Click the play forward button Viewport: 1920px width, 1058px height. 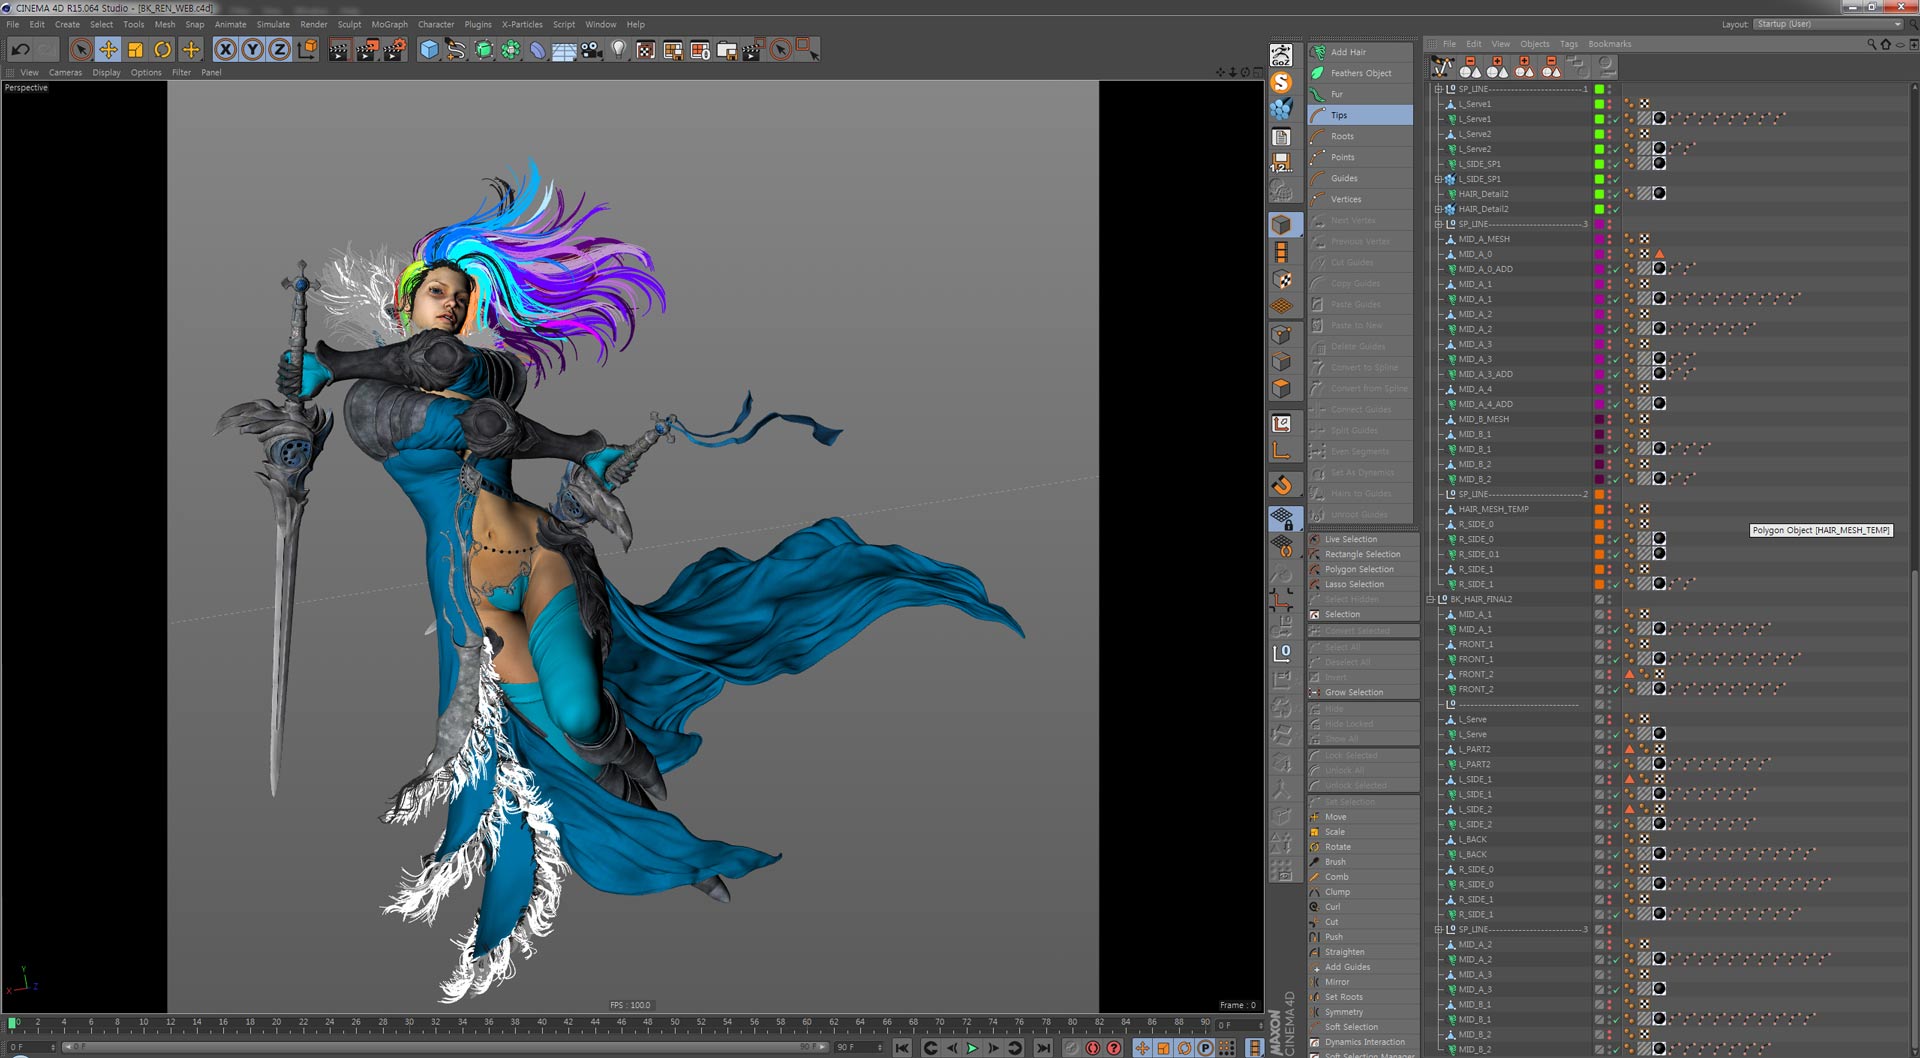coord(972,1048)
